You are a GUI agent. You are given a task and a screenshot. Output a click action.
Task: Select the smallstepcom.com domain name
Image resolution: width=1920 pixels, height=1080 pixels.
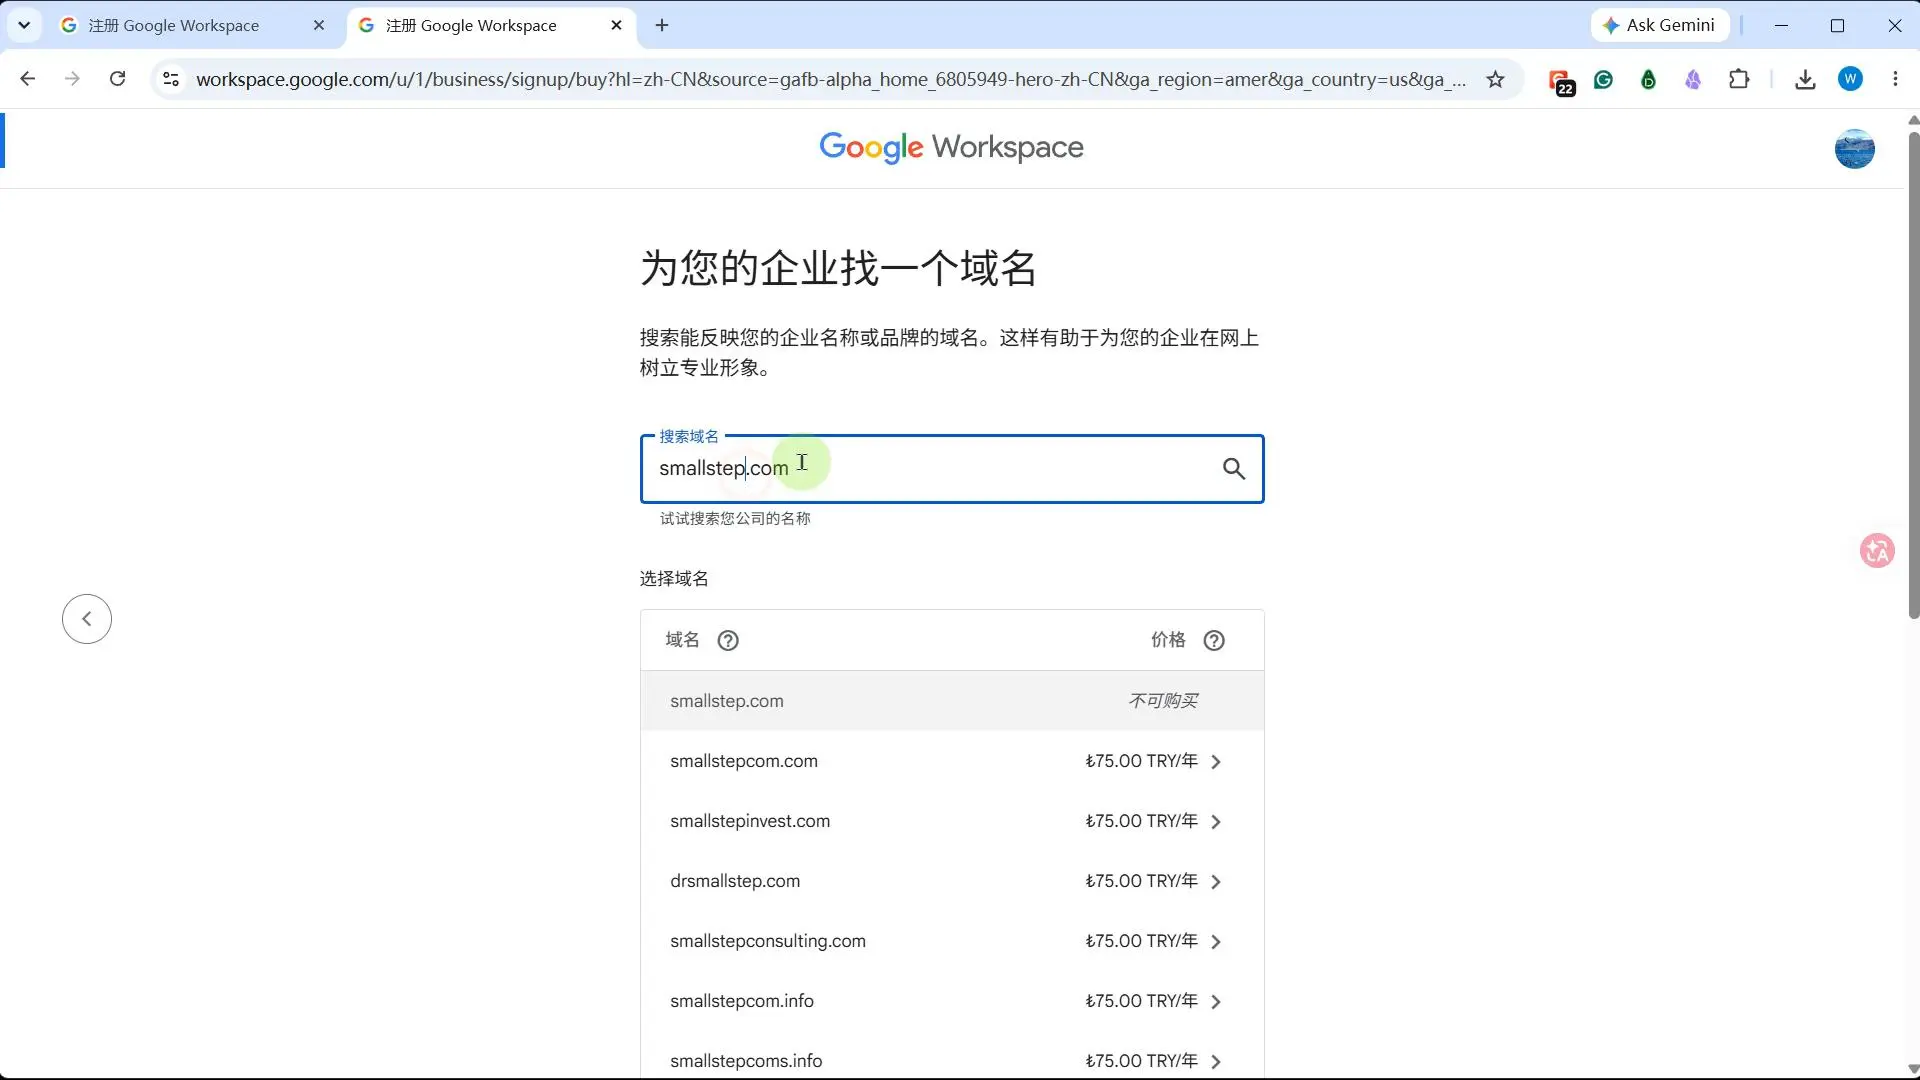744,761
